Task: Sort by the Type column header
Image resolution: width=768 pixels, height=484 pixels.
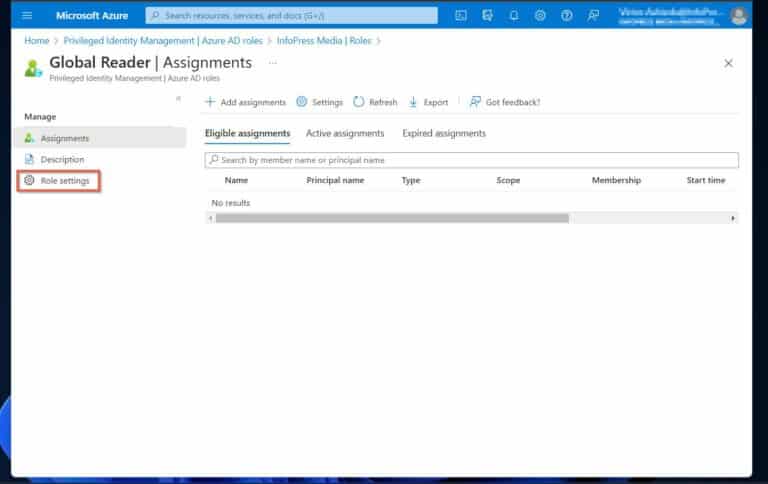Action: click(411, 180)
